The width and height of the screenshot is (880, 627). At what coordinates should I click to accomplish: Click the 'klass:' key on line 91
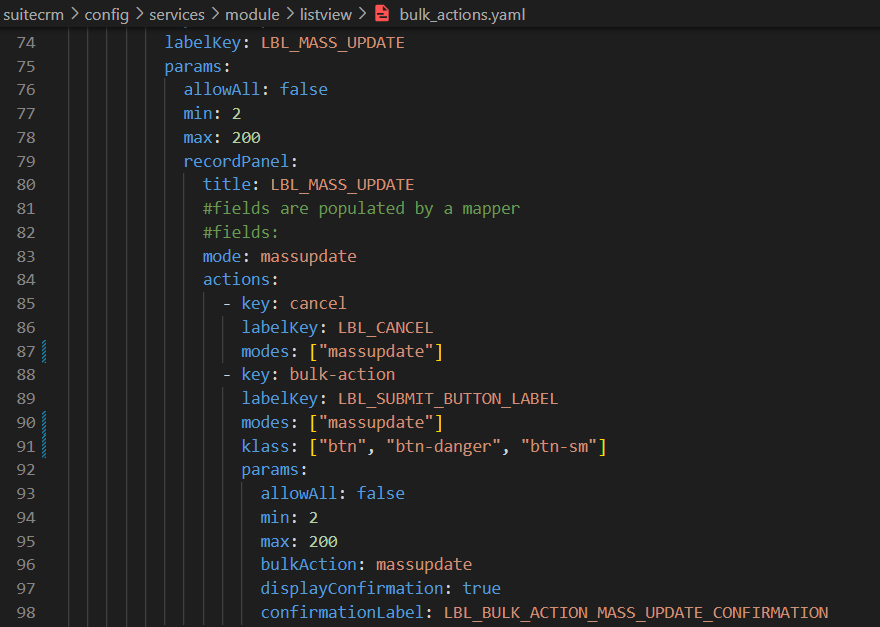[270, 446]
